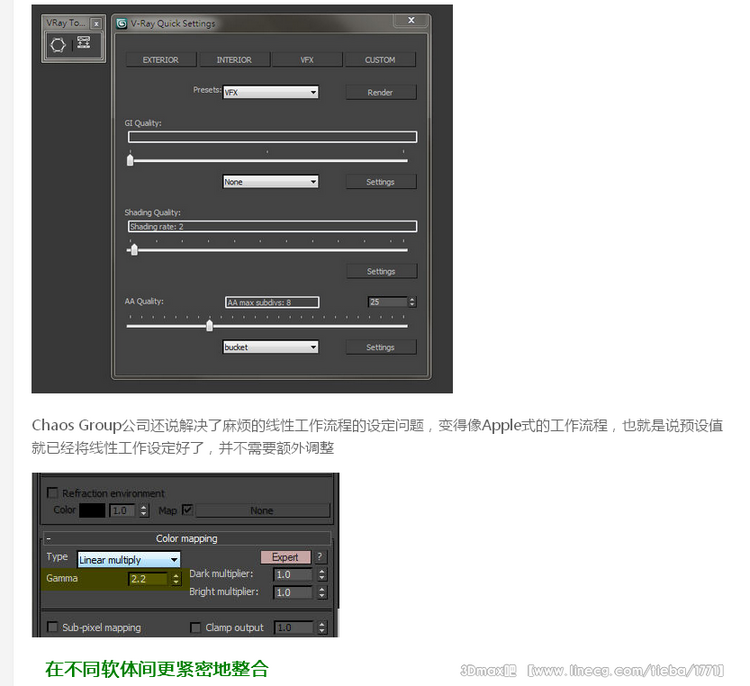The height and width of the screenshot is (686, 750).
Task: Click the green heading 在不同软体间更紧密地整合
Action: [157, 669]
